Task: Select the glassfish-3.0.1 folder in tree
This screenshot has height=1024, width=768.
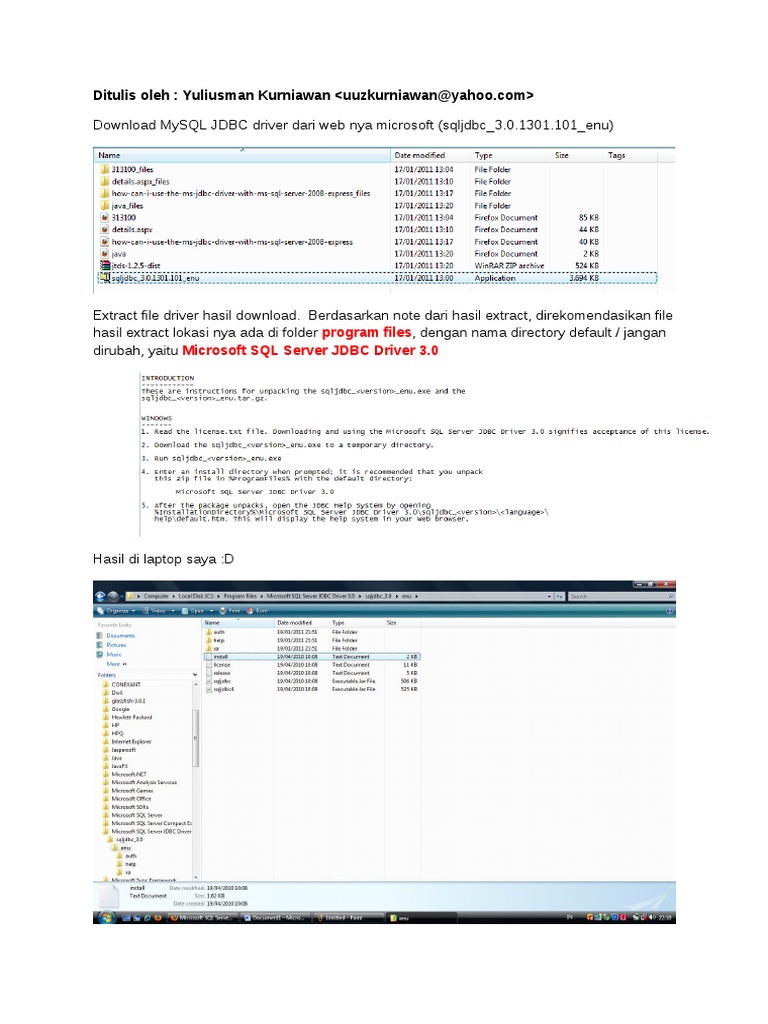Action: 124,701
